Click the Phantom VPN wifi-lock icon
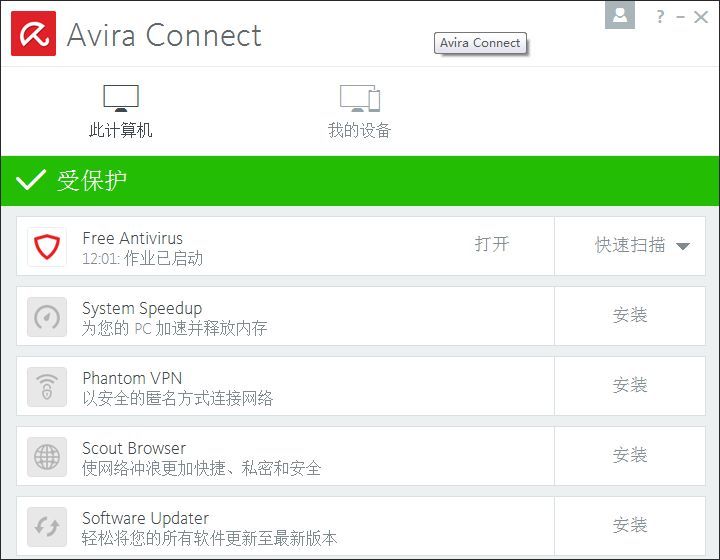Screen dimensions: 720x560 [x=47, y=387]
